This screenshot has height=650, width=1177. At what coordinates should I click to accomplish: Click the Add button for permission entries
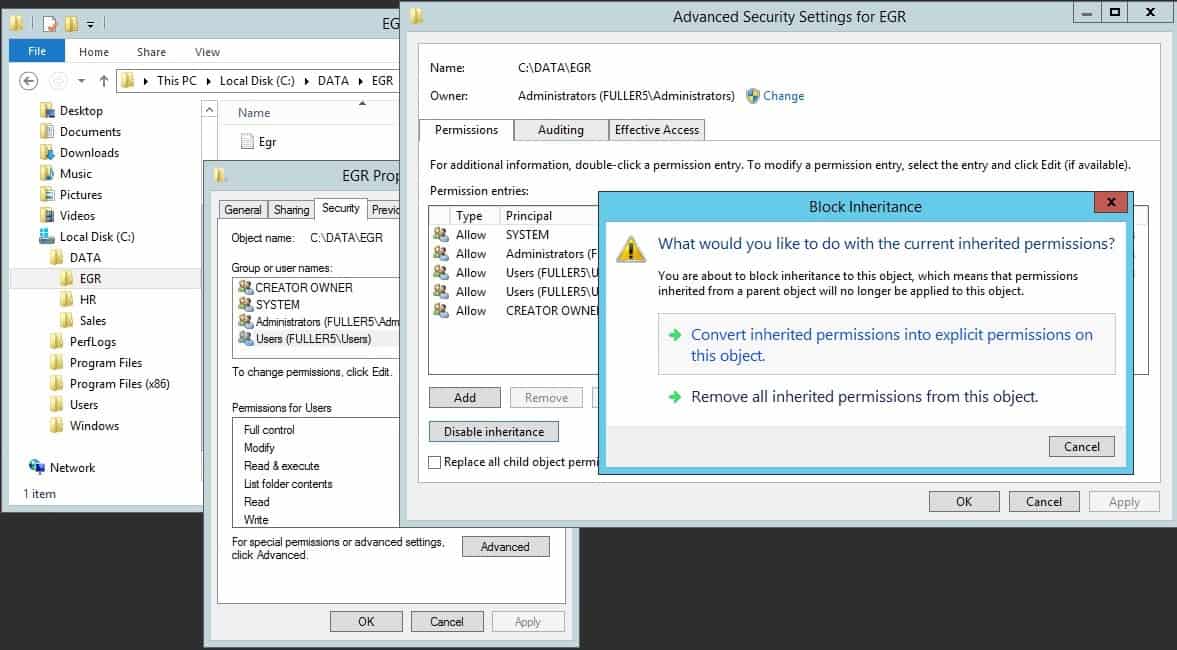[x=465, y=398]
